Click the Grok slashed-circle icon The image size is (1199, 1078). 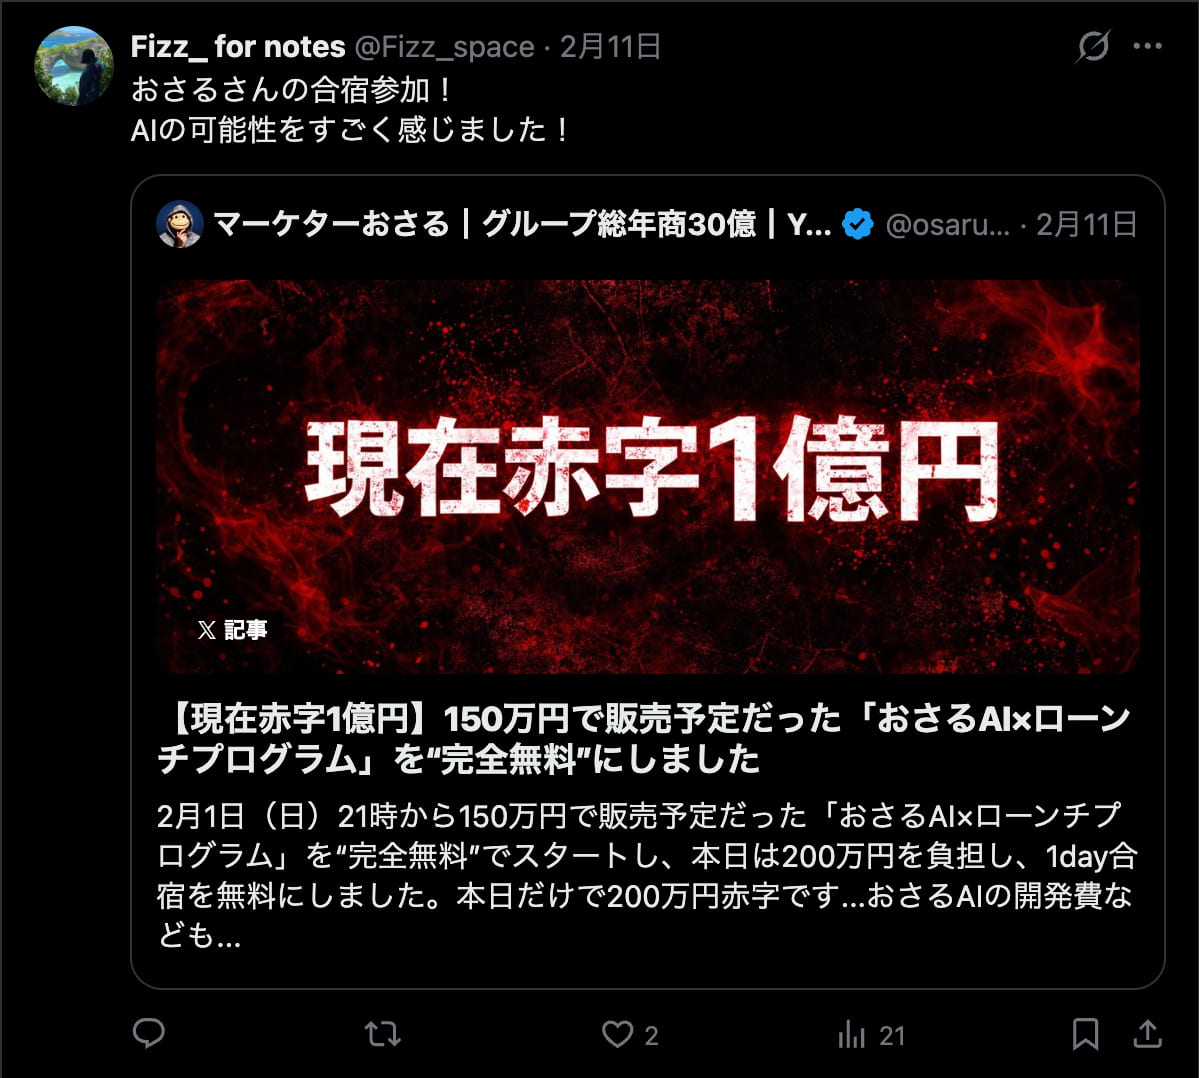pyautogui.click(x=1093, y=47)
